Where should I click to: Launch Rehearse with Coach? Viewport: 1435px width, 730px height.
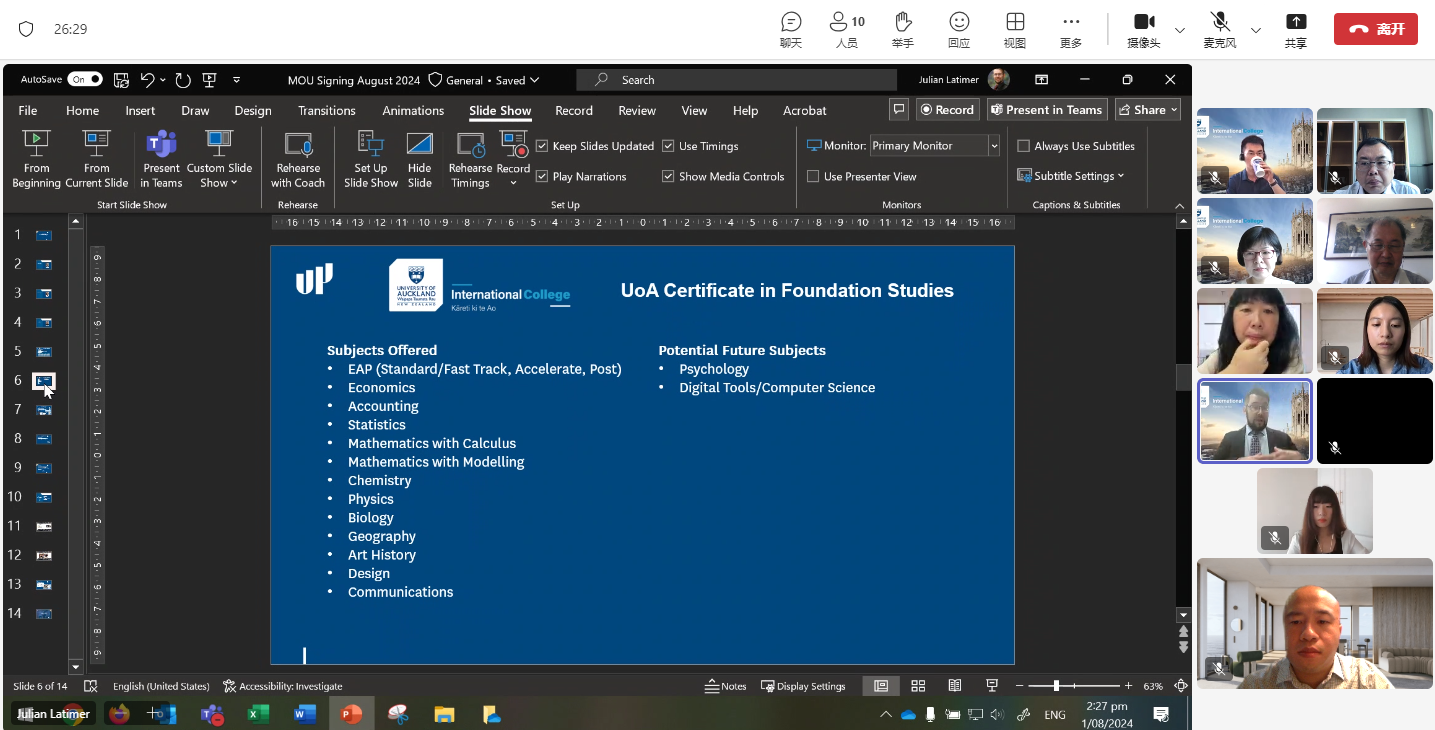[298, 159]
